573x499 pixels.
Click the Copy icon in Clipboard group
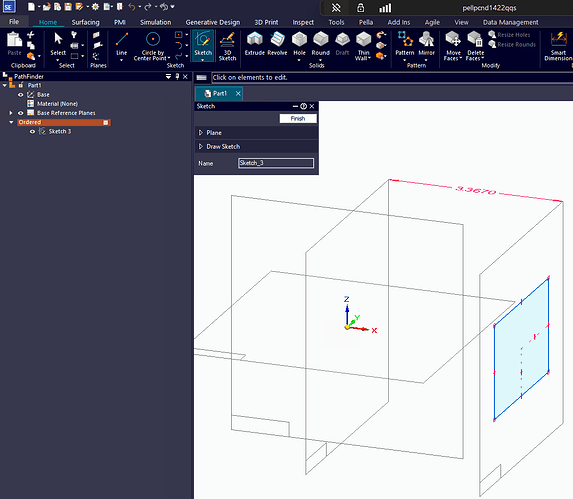[x=31, y=45]
